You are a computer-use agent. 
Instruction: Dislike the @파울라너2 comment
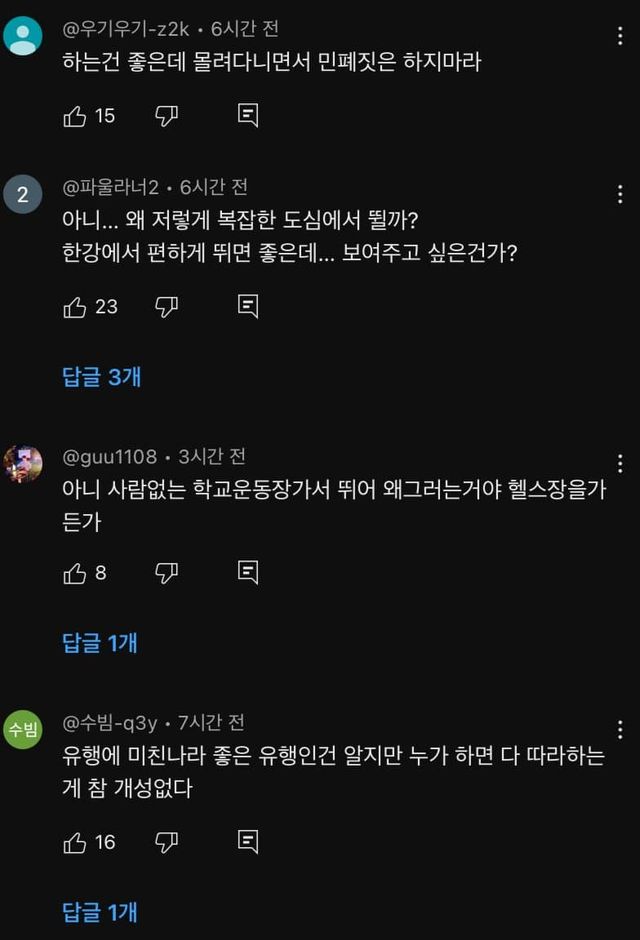pos(167,307)
